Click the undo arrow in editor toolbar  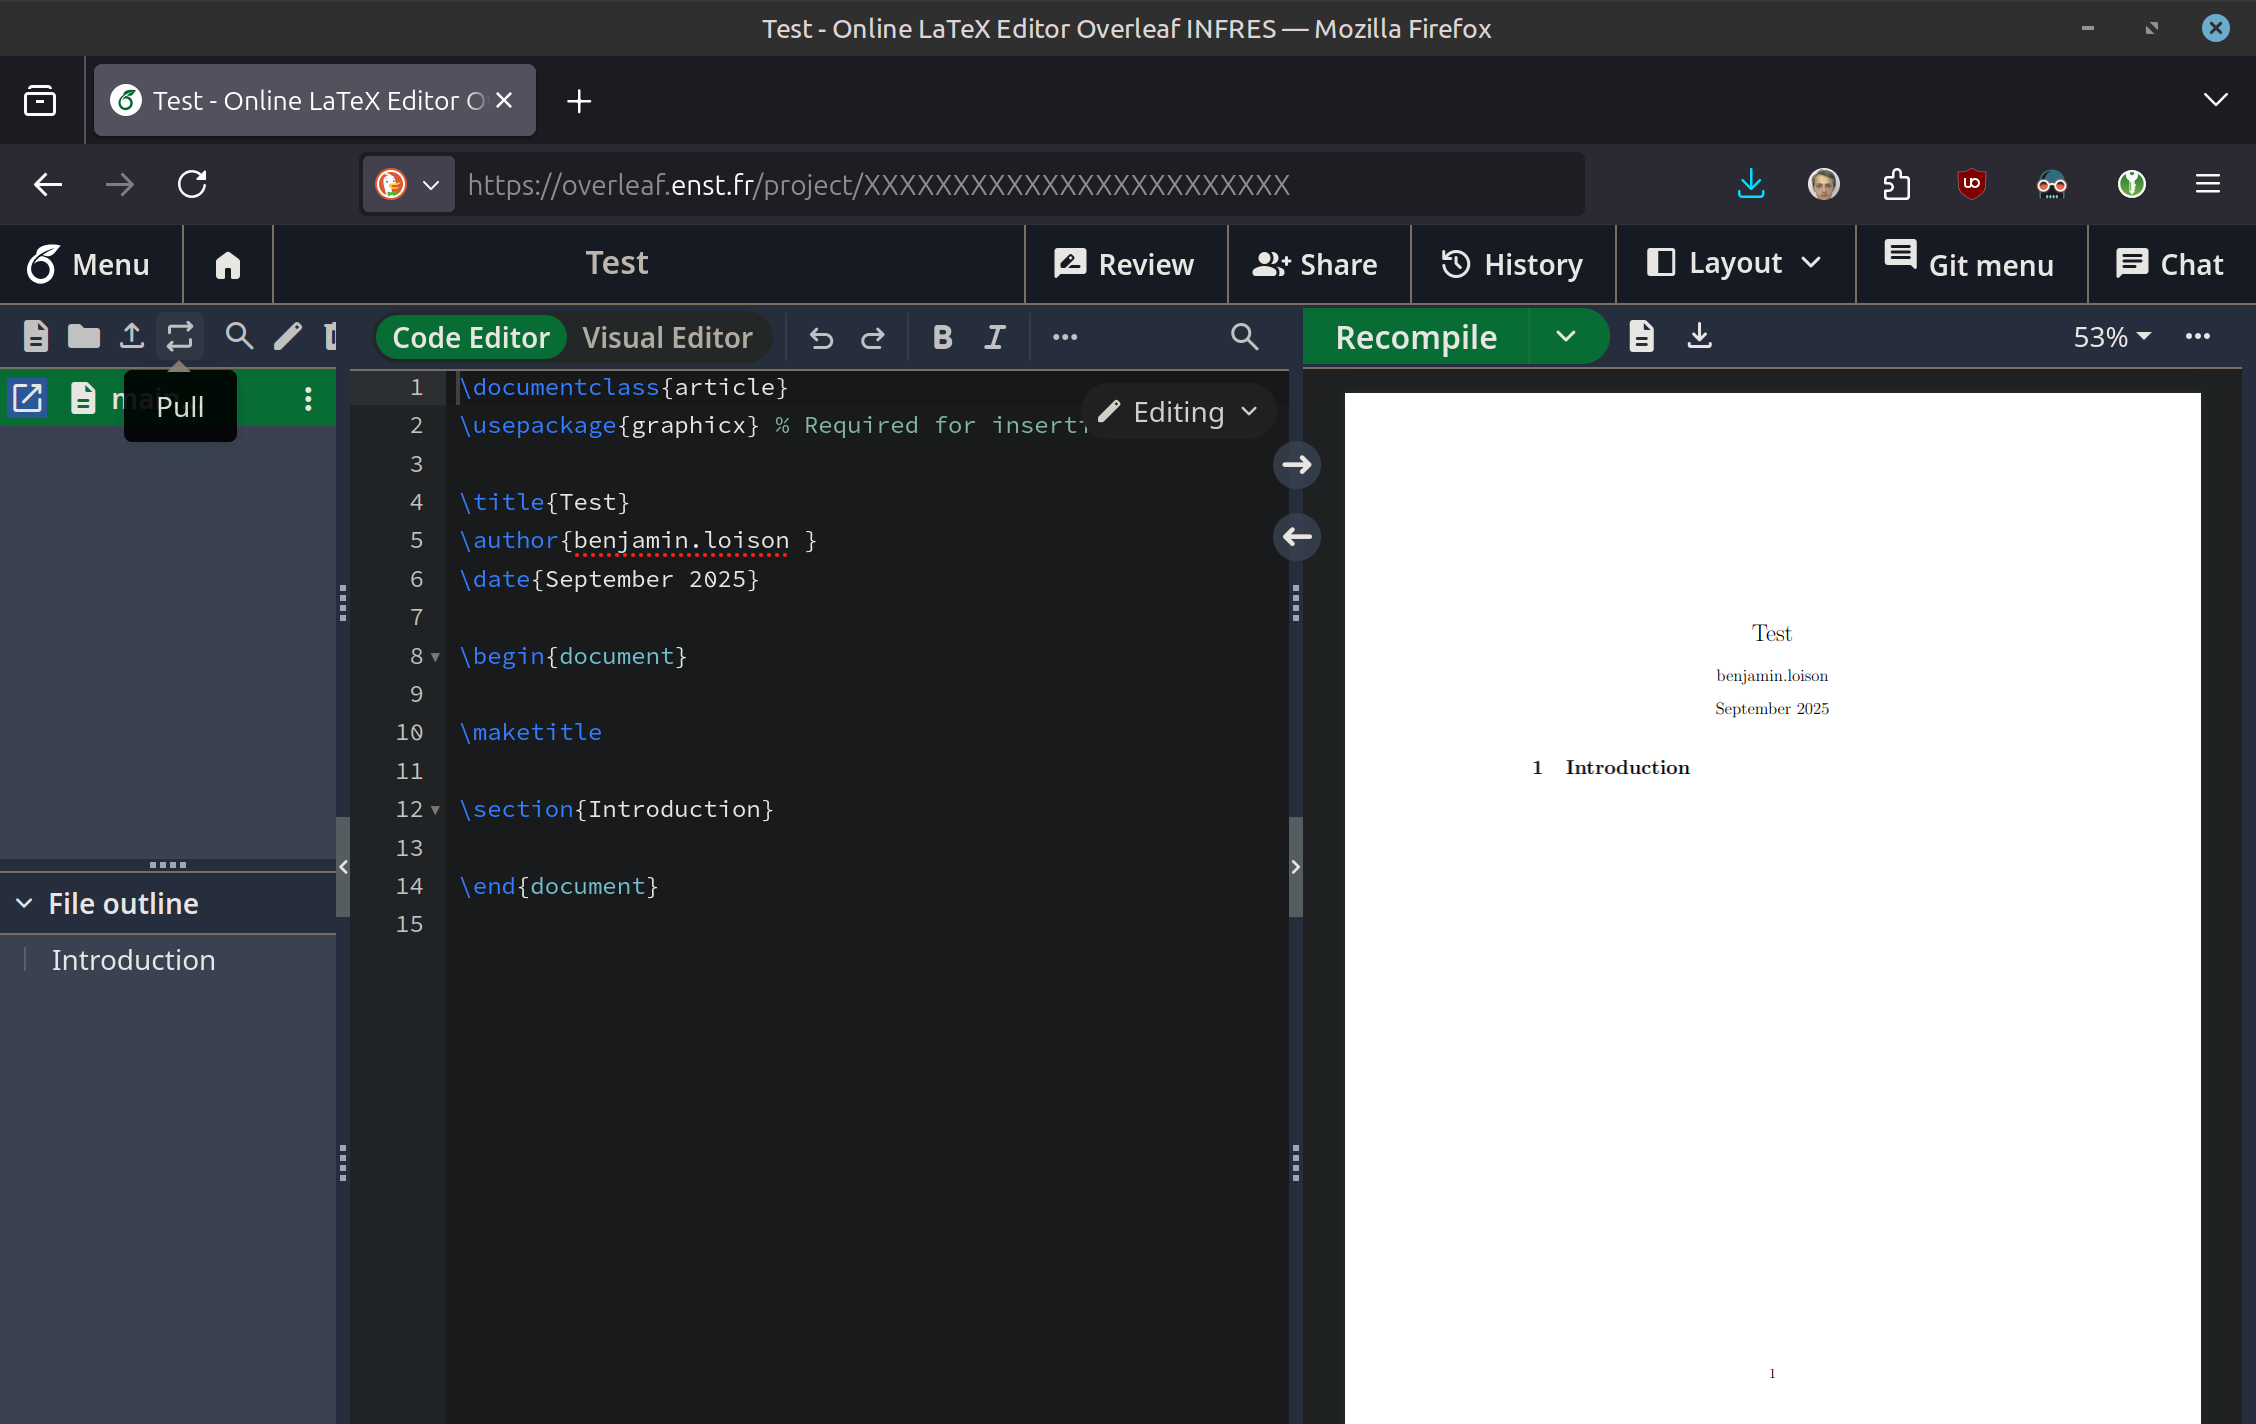point(821,338)
